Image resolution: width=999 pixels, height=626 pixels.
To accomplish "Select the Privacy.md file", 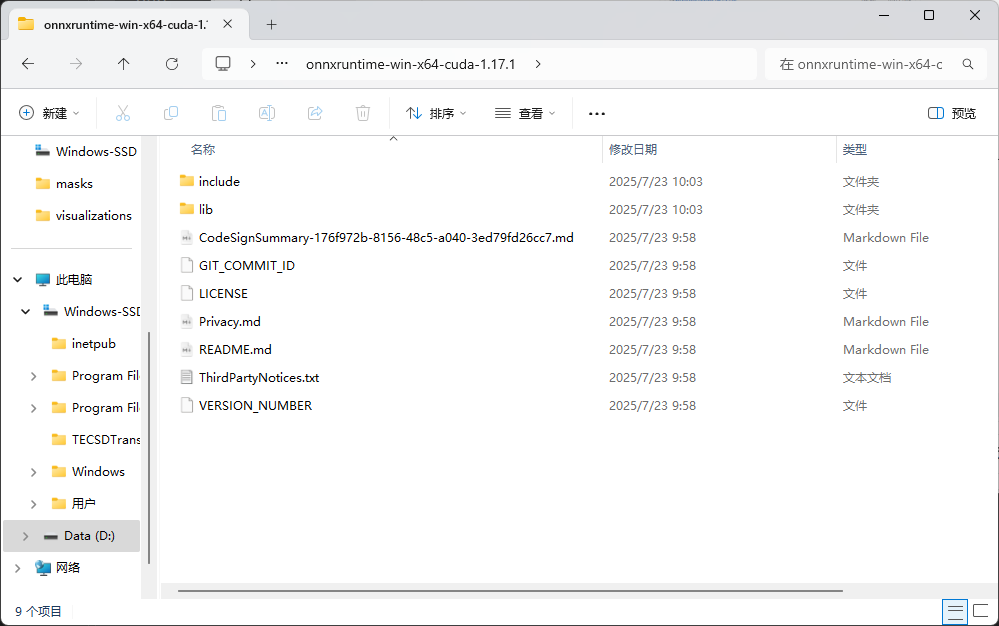I will (229, 322).
